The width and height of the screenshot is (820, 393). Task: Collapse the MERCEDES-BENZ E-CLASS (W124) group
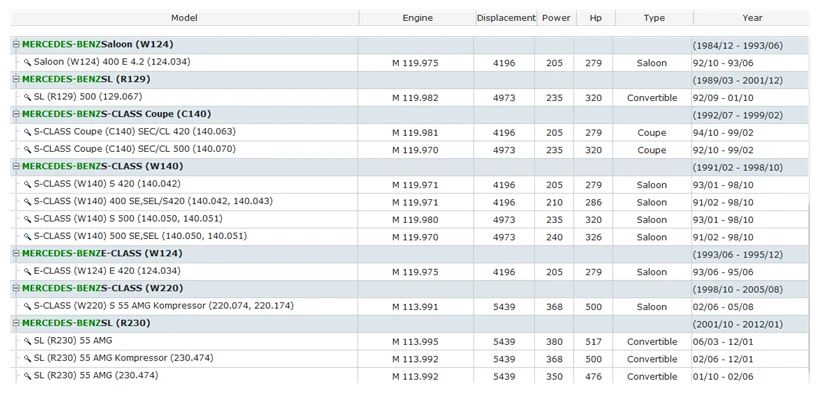pos(16,254)
